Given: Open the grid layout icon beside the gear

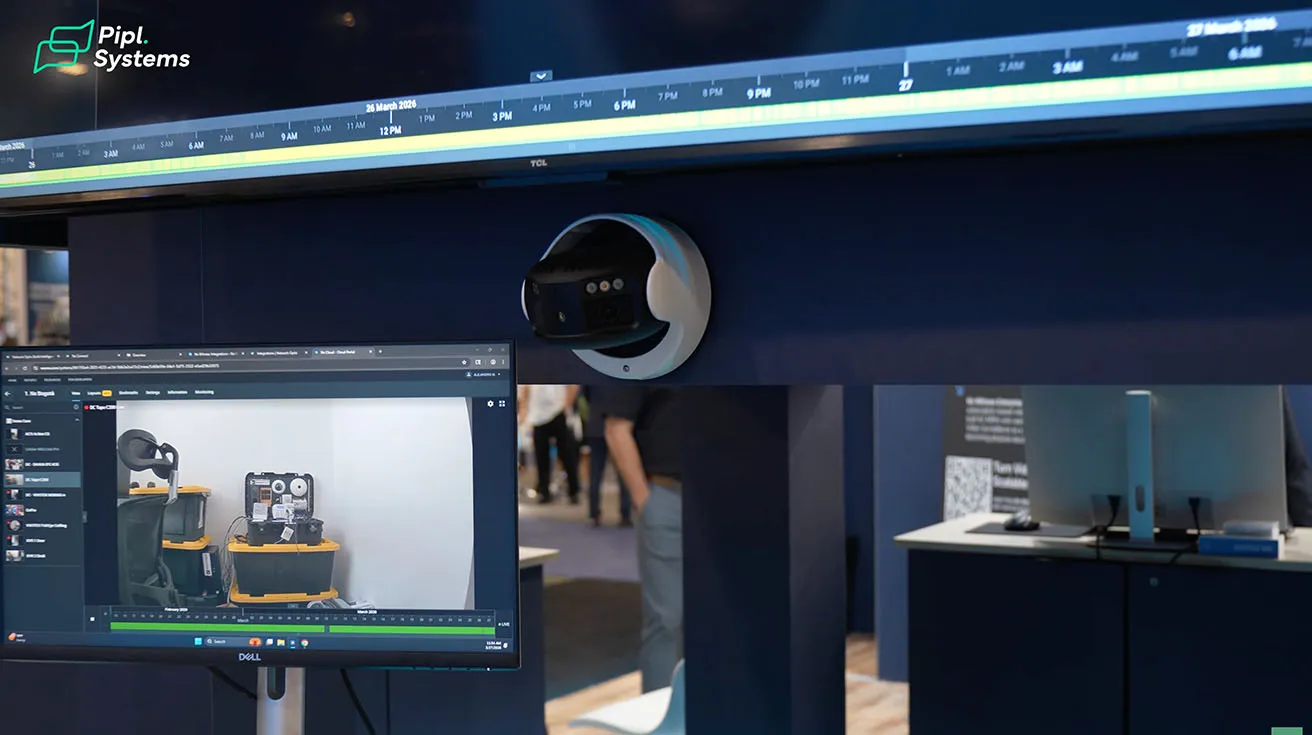Looking at the screenshot, I should coord(502,403).
